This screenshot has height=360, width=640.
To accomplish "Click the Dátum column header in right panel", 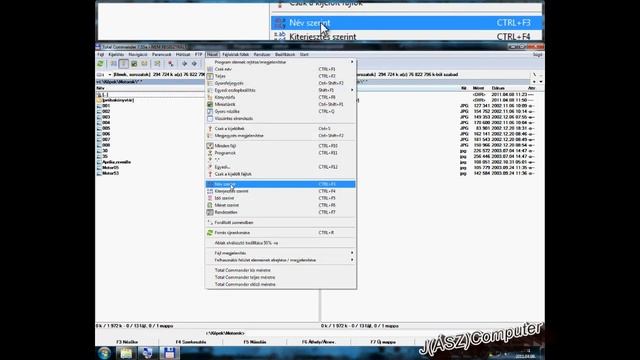I will coord(498,88).
